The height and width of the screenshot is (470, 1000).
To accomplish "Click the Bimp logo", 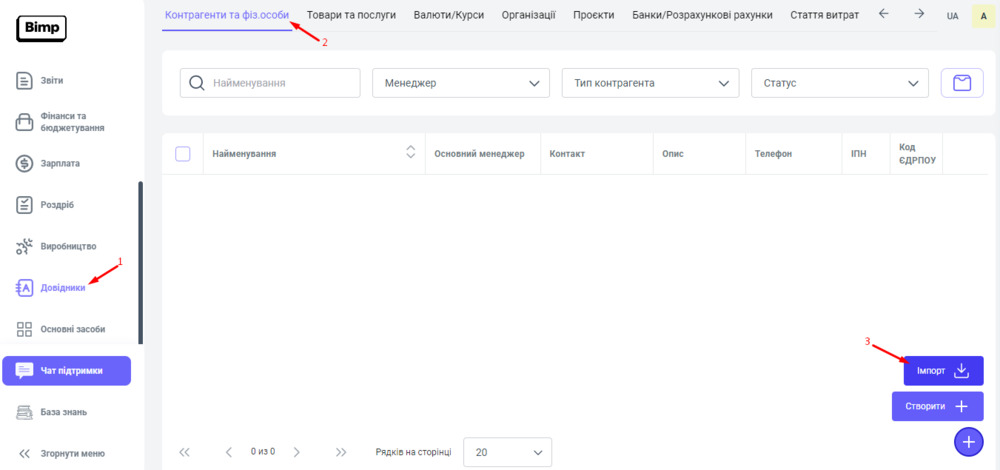I will click(41, 28).
